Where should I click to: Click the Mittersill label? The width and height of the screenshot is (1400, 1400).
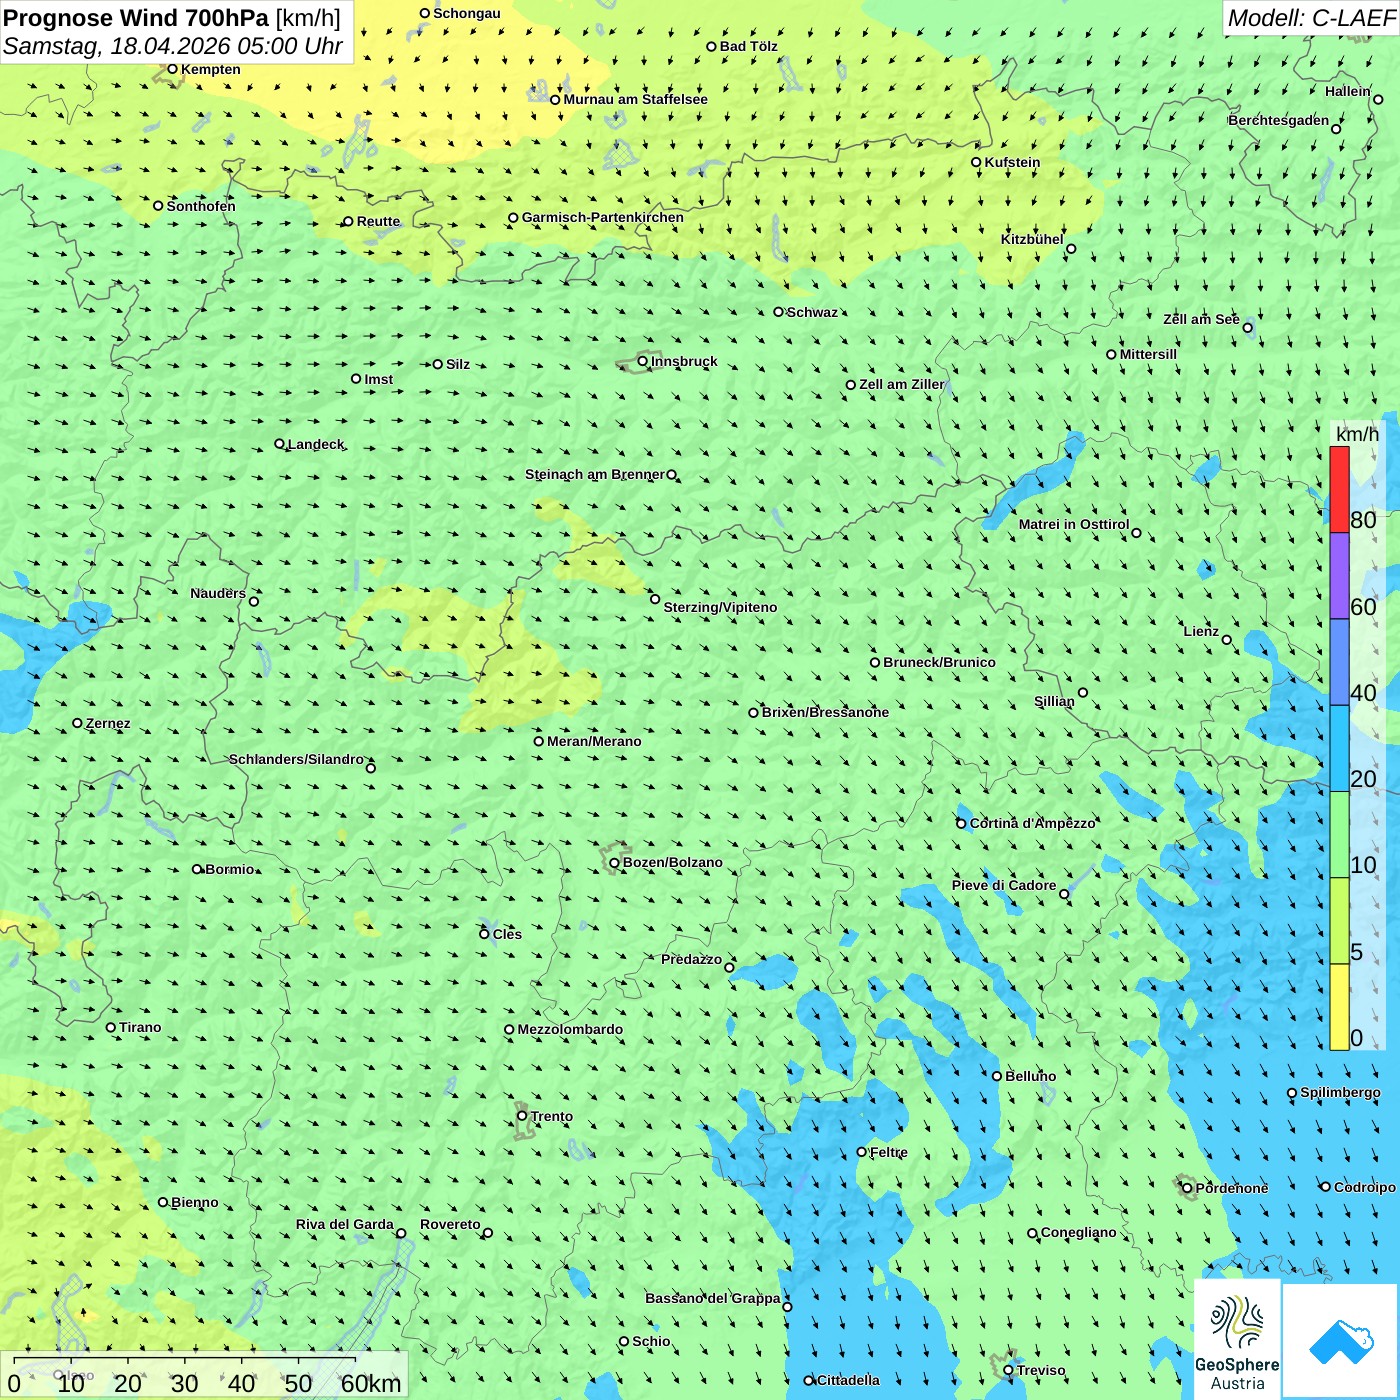coord(1148,354)
